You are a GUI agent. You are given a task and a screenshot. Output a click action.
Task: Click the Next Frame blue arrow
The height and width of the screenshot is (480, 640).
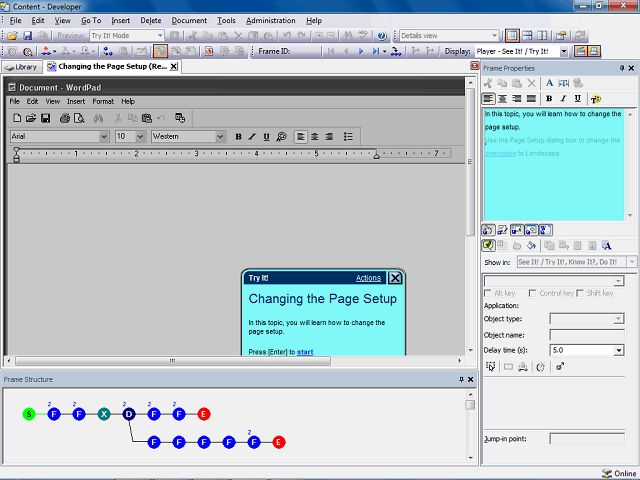point(361,51)
